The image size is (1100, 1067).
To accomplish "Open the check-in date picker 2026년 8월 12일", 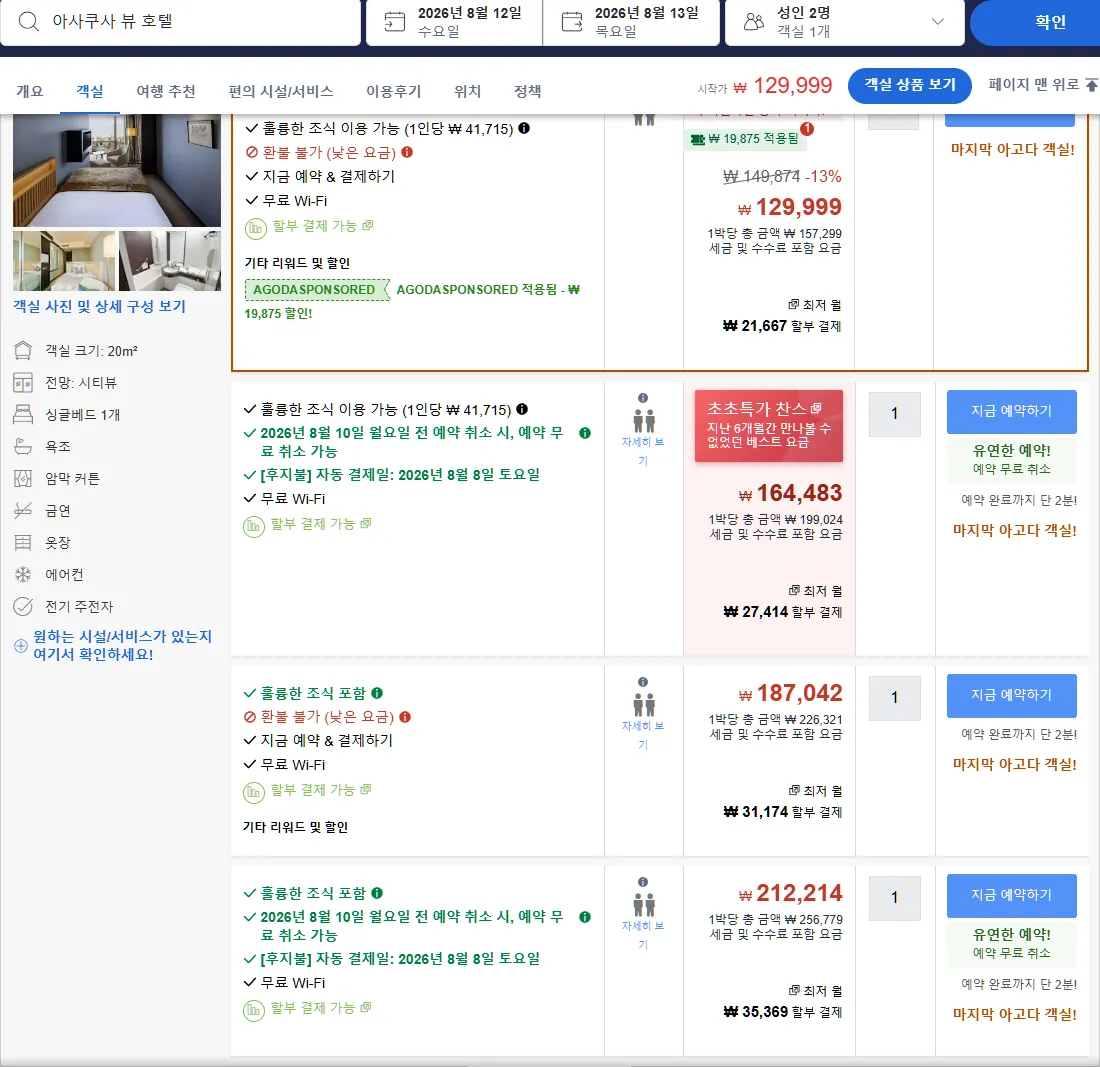I will pos(454,22).
